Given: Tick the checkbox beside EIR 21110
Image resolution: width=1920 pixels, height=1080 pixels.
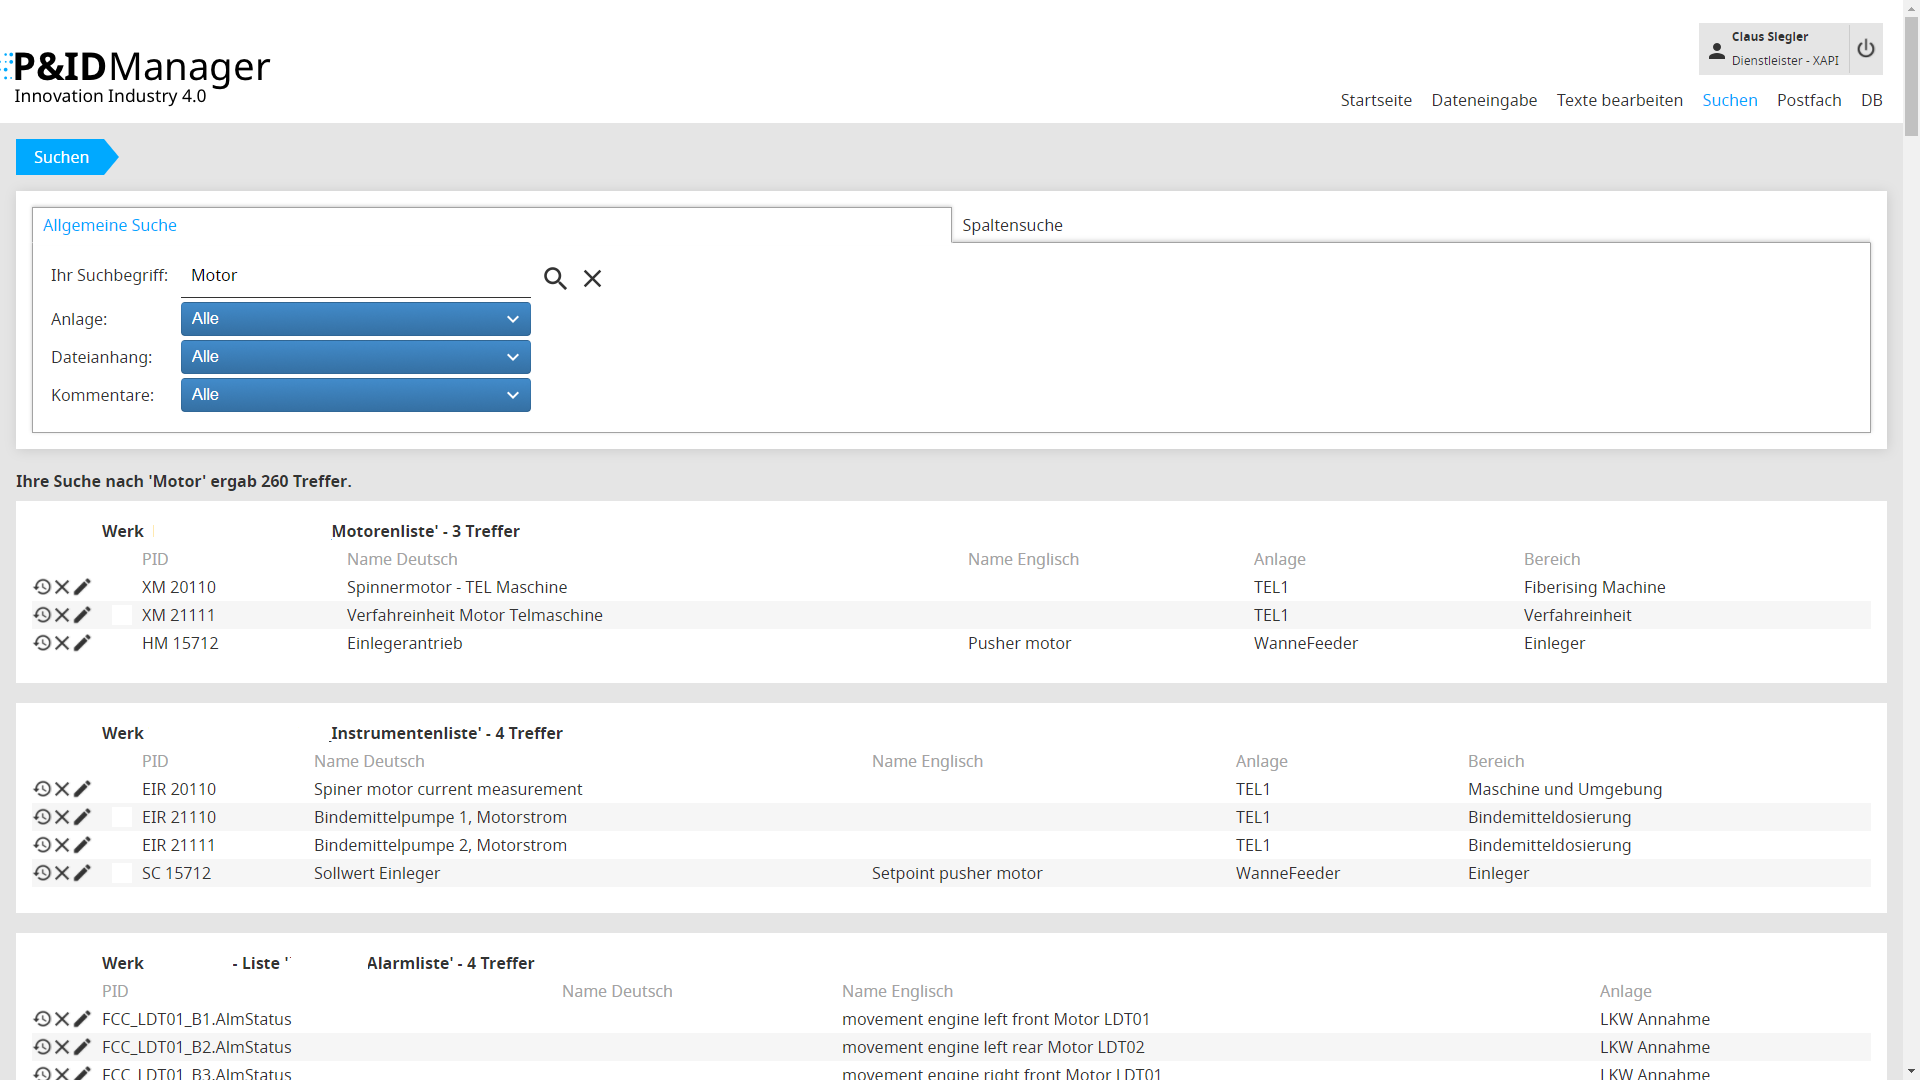Looking at the screenshot, I should point(122,817).
